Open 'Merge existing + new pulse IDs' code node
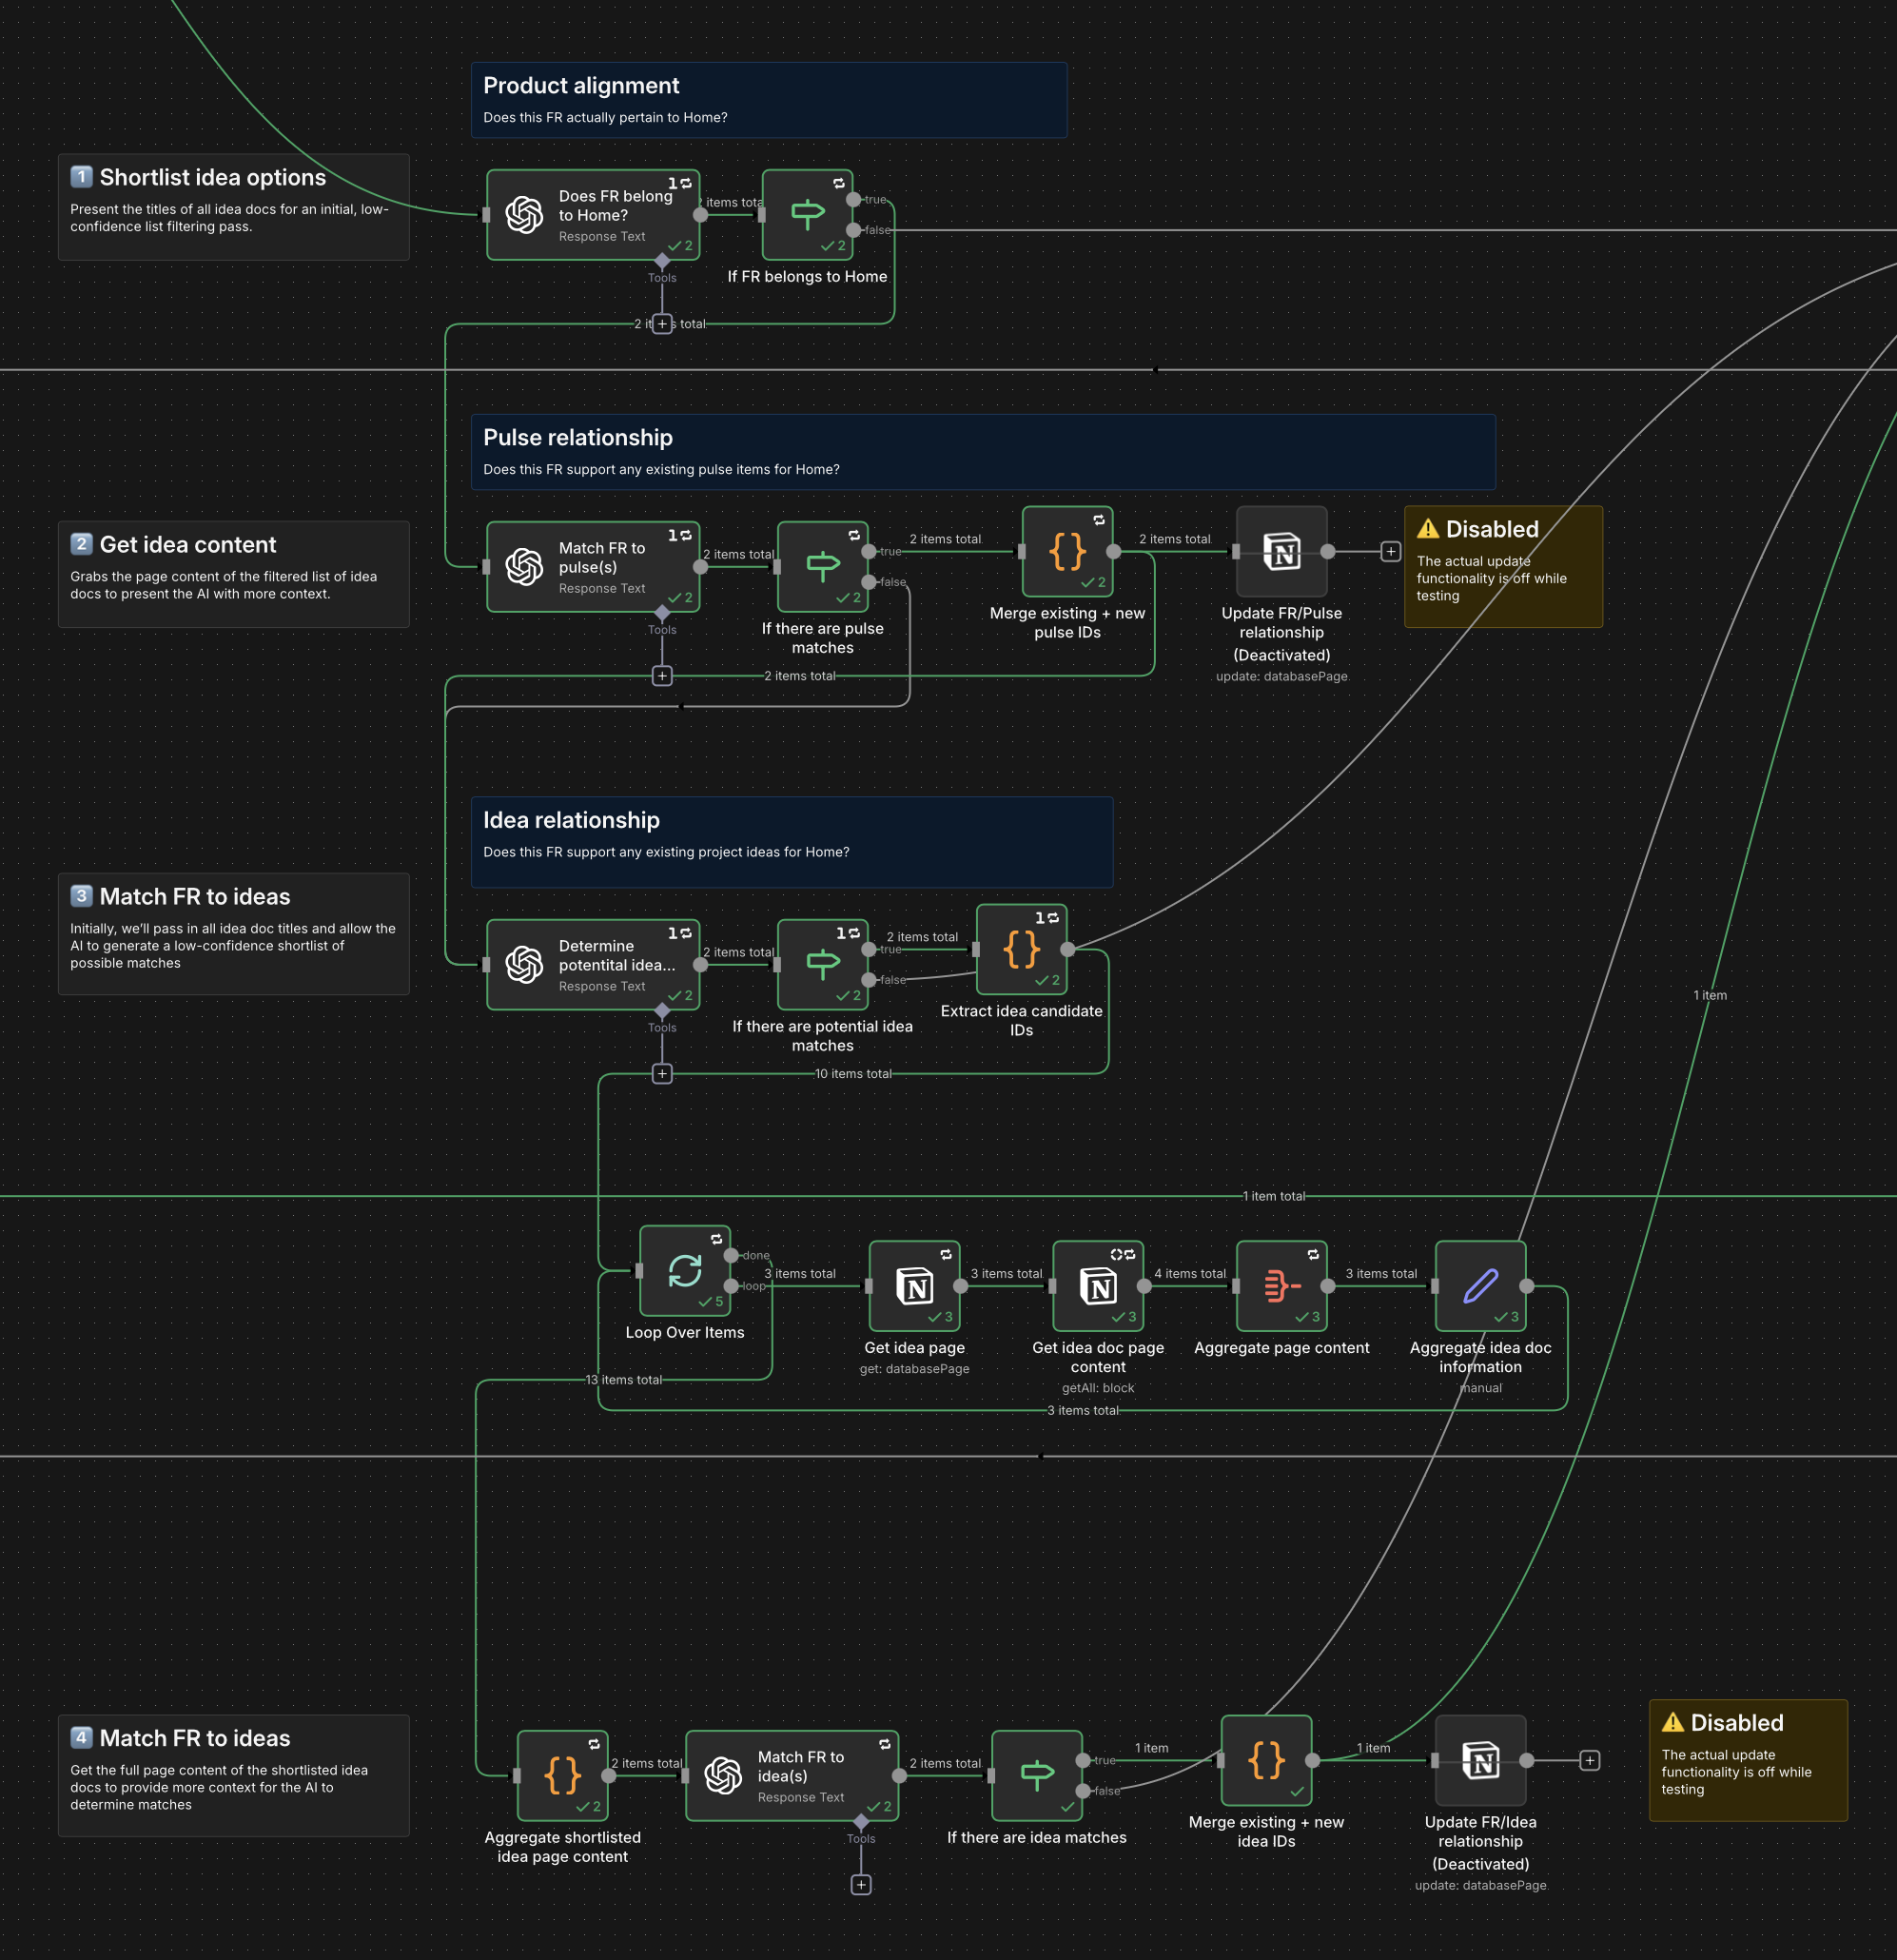The image size is (1897, 1960). (1067, 552)
